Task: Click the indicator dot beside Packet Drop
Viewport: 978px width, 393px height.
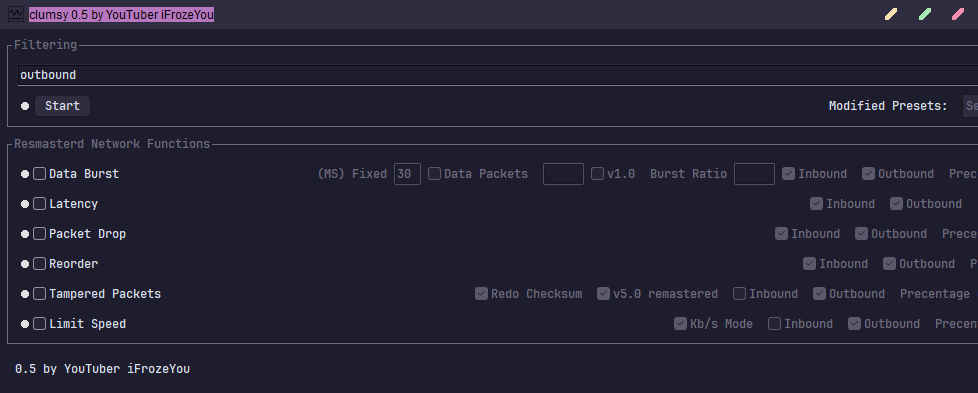Action: (x=25, y=234)
